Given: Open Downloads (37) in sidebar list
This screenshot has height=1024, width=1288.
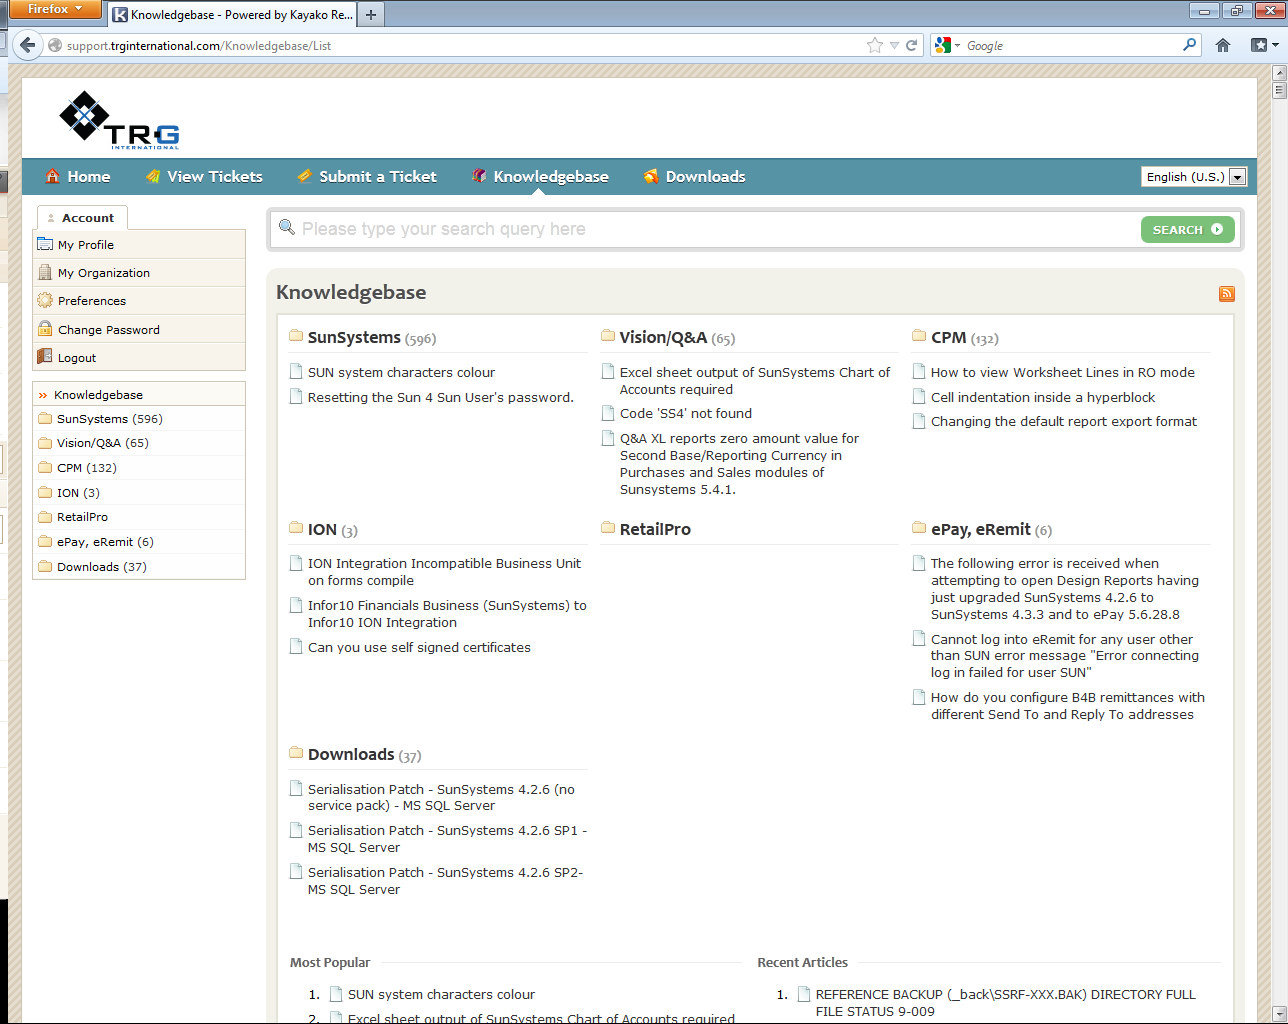Looking at the screenshot, I should pos(102,567).
